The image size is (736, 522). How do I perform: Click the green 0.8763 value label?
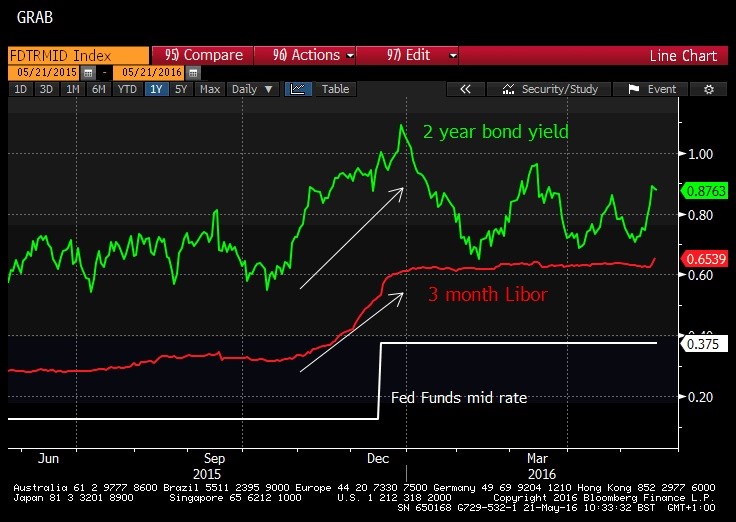pyautogui.click(x=704, y=190)
